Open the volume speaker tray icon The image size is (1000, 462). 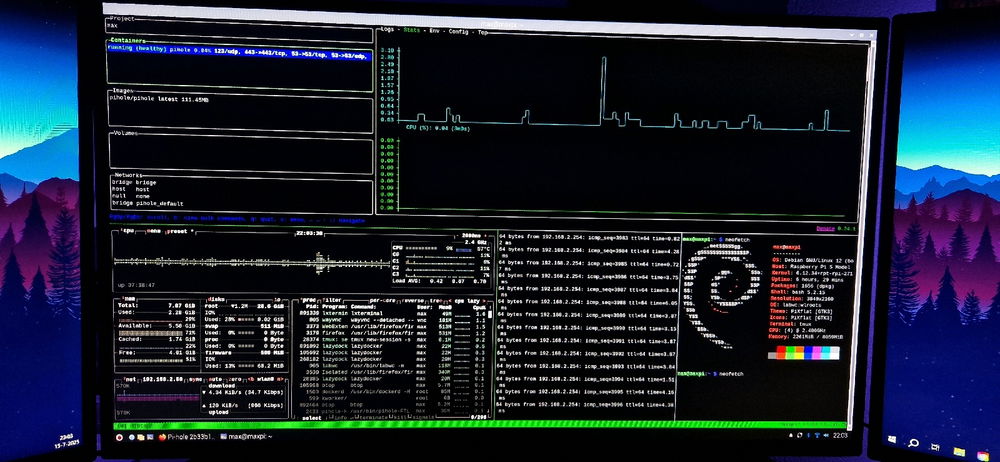[x=825, y=435]
